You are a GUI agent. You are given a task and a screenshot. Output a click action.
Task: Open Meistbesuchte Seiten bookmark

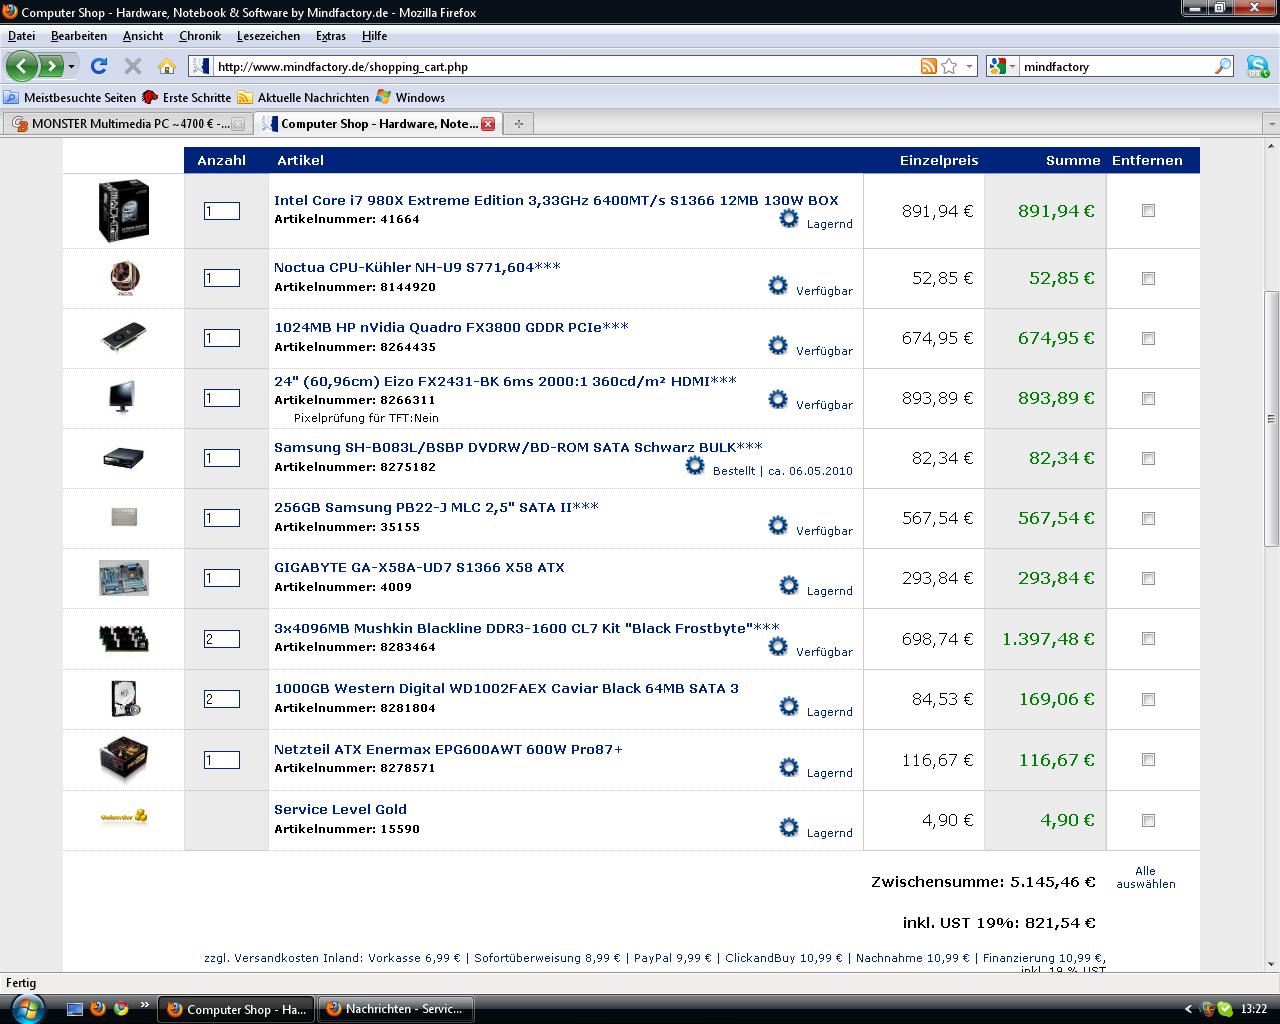(x=70, y=97)
